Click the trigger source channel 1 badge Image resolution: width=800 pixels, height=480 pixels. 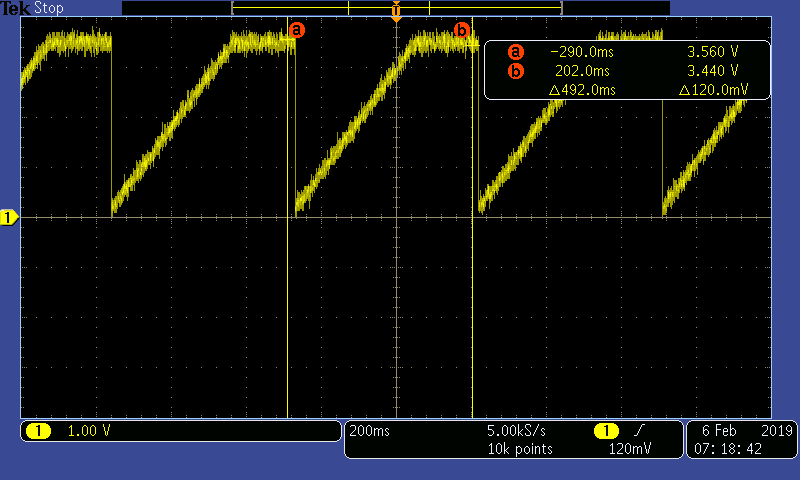(605, 431)
